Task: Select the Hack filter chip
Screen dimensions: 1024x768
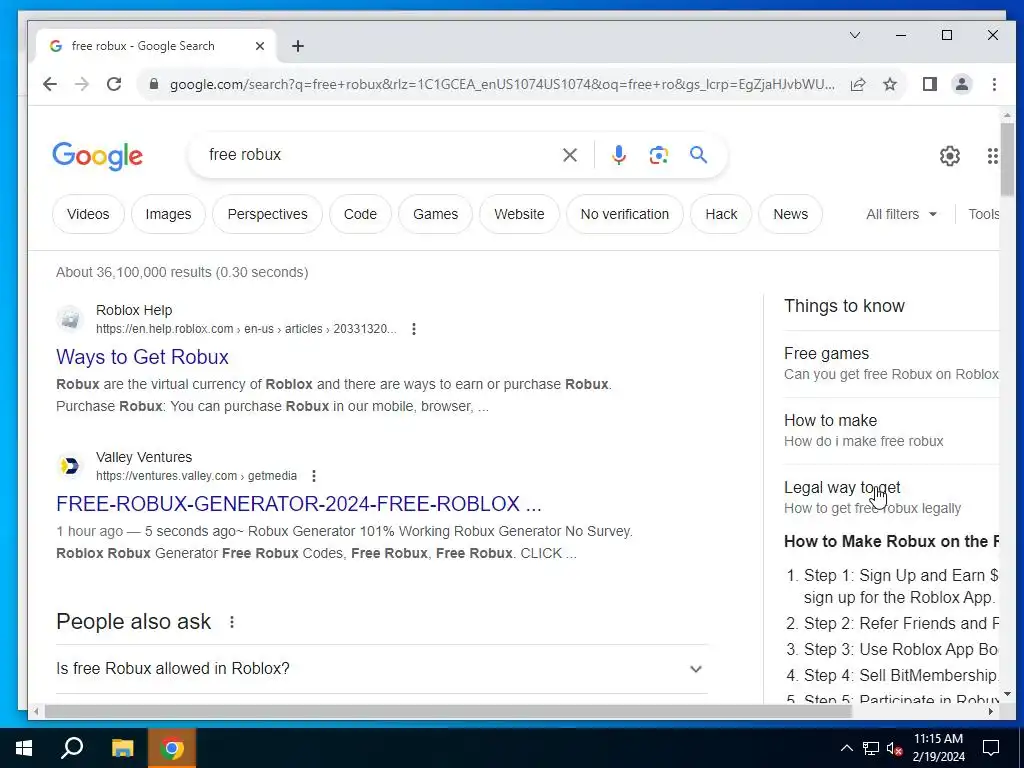Action: pyautogui.click(x=721, y=214)
